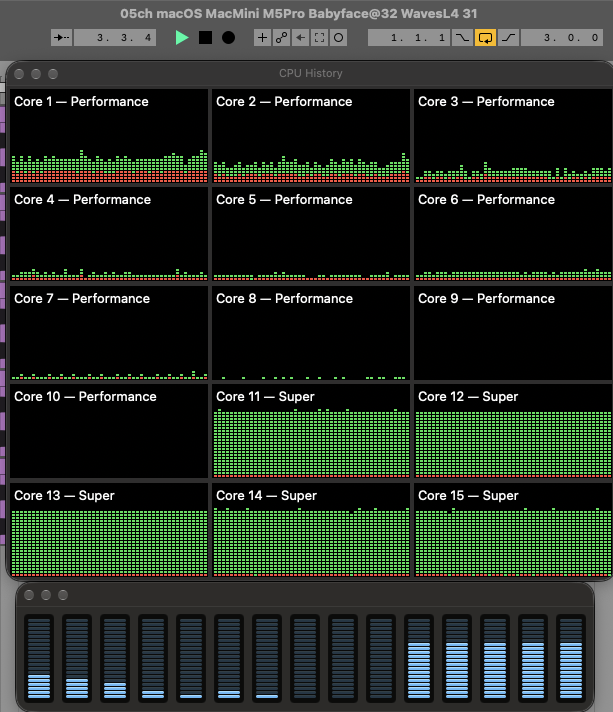Zoom the CPU History window
613x712 pixels.
[x=53, y=74]
